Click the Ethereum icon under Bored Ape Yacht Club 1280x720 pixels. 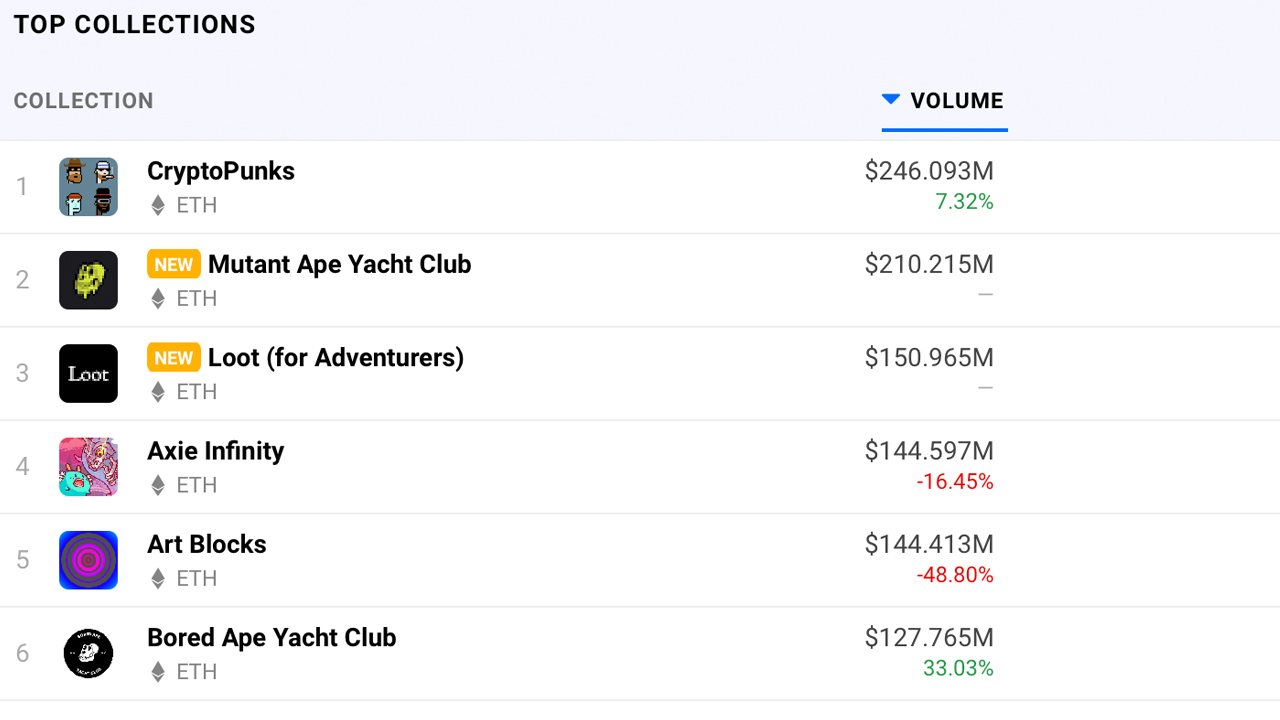[157, 672]
